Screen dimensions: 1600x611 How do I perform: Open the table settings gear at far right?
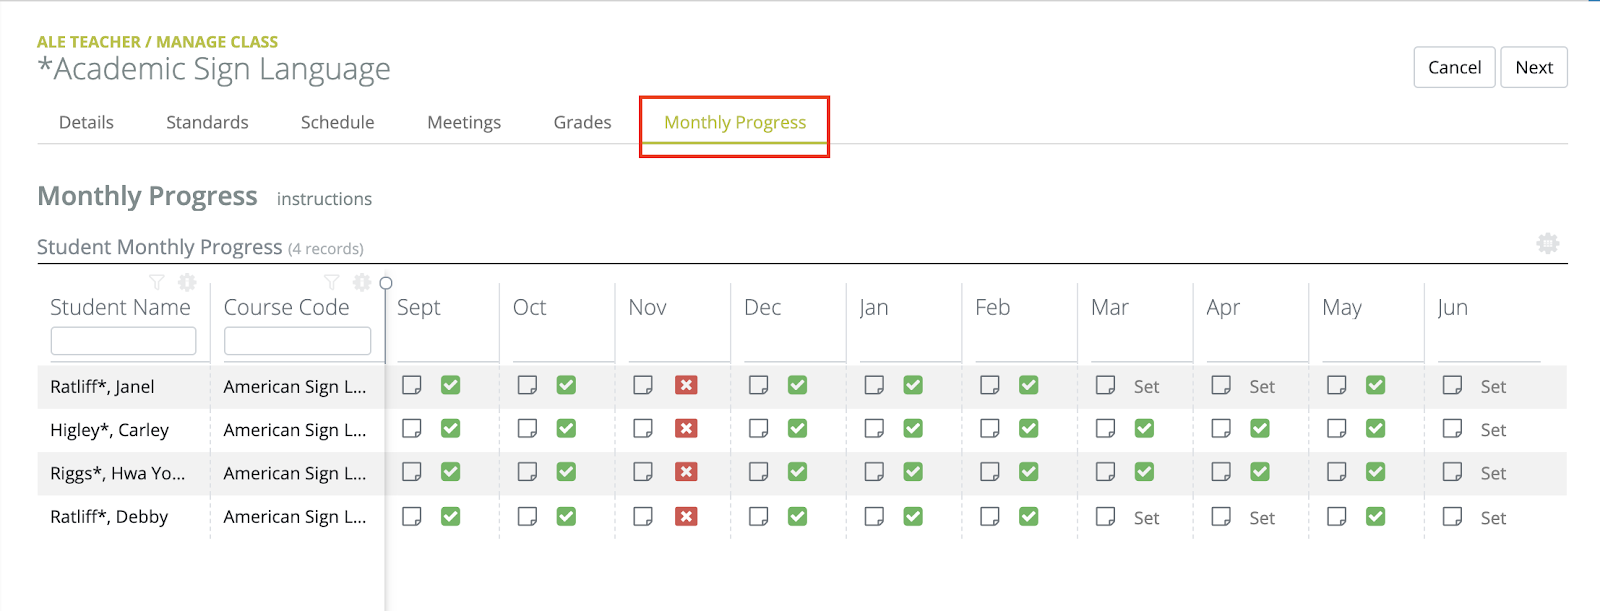(x=1547, y=244)
